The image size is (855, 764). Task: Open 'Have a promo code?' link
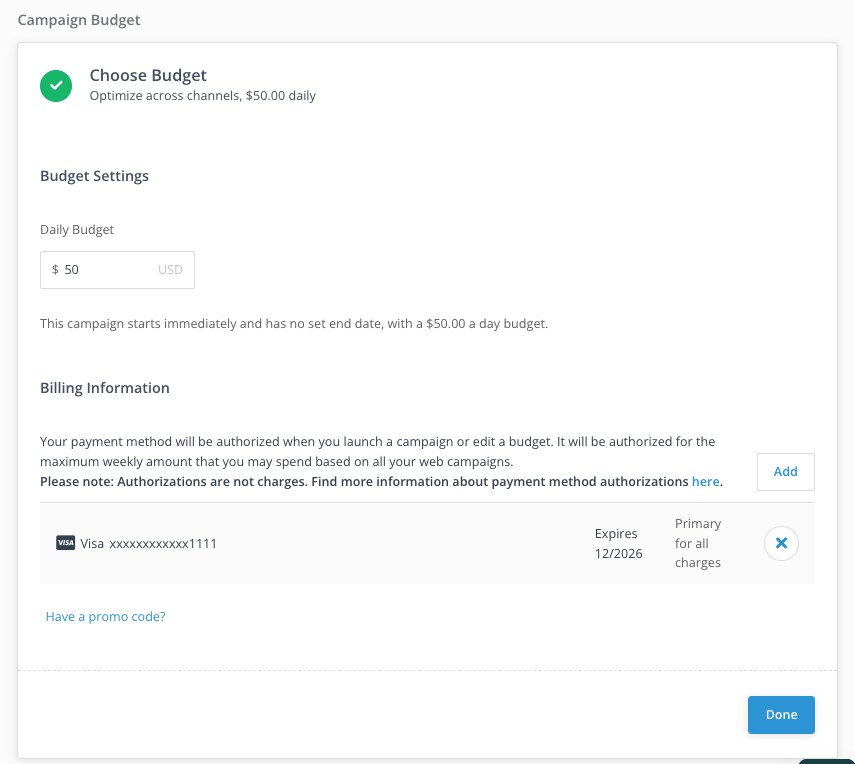[x=105, y=617]
